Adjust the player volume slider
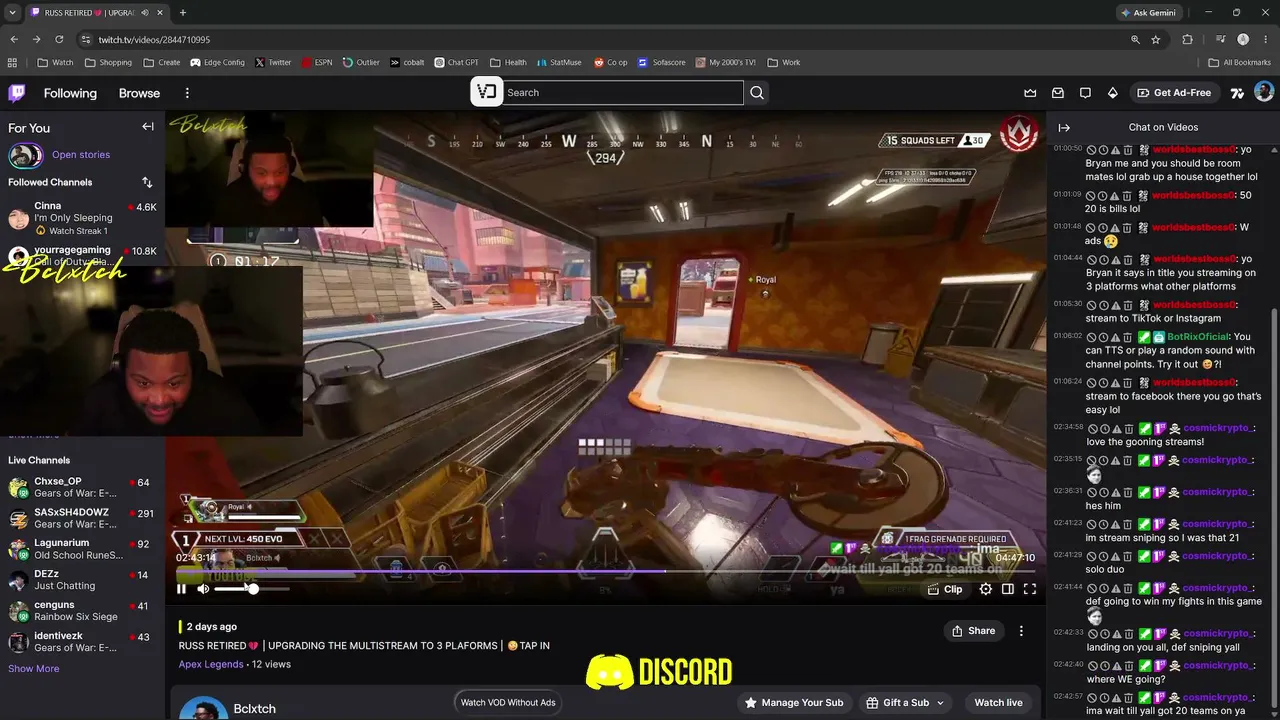 [252, 589]
